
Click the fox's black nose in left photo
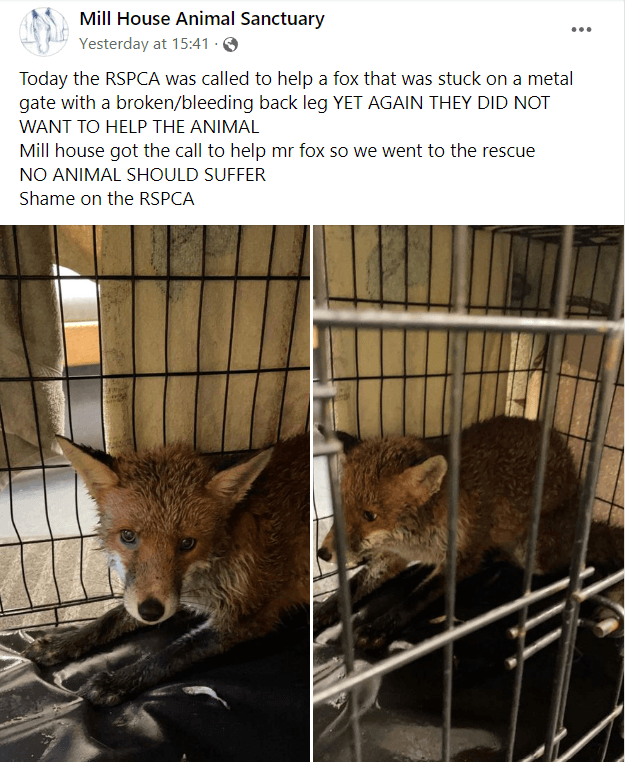(x=151, y=609)
